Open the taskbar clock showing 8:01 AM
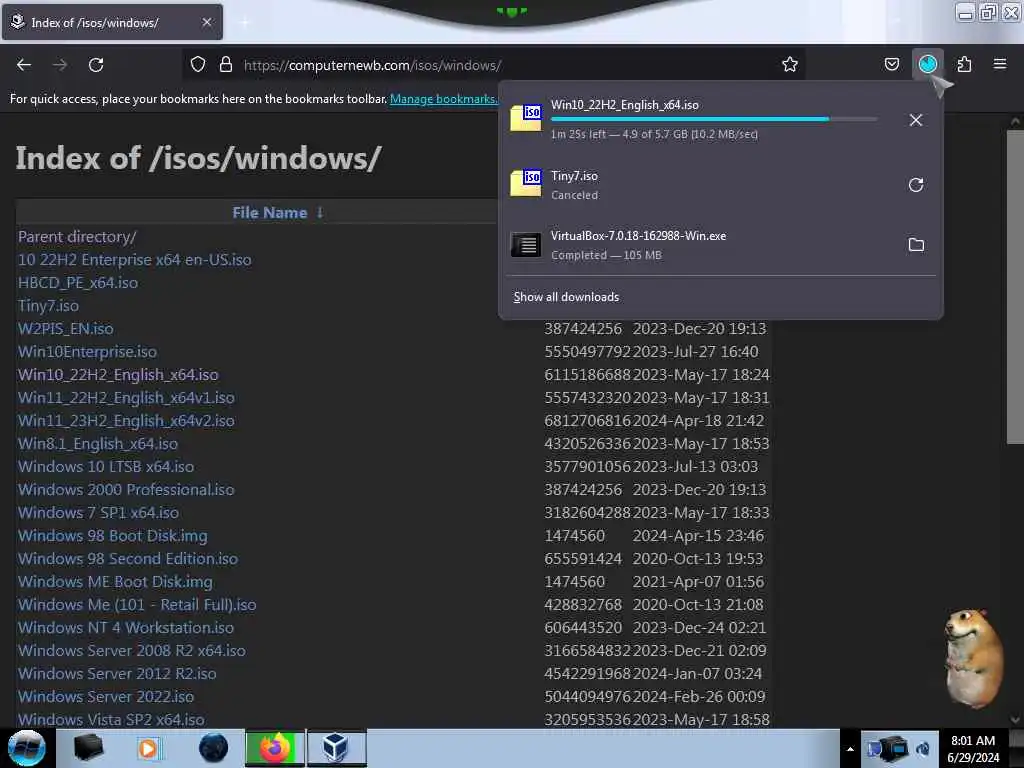This screenshot has width=1024, height=768. pos(973,749)
